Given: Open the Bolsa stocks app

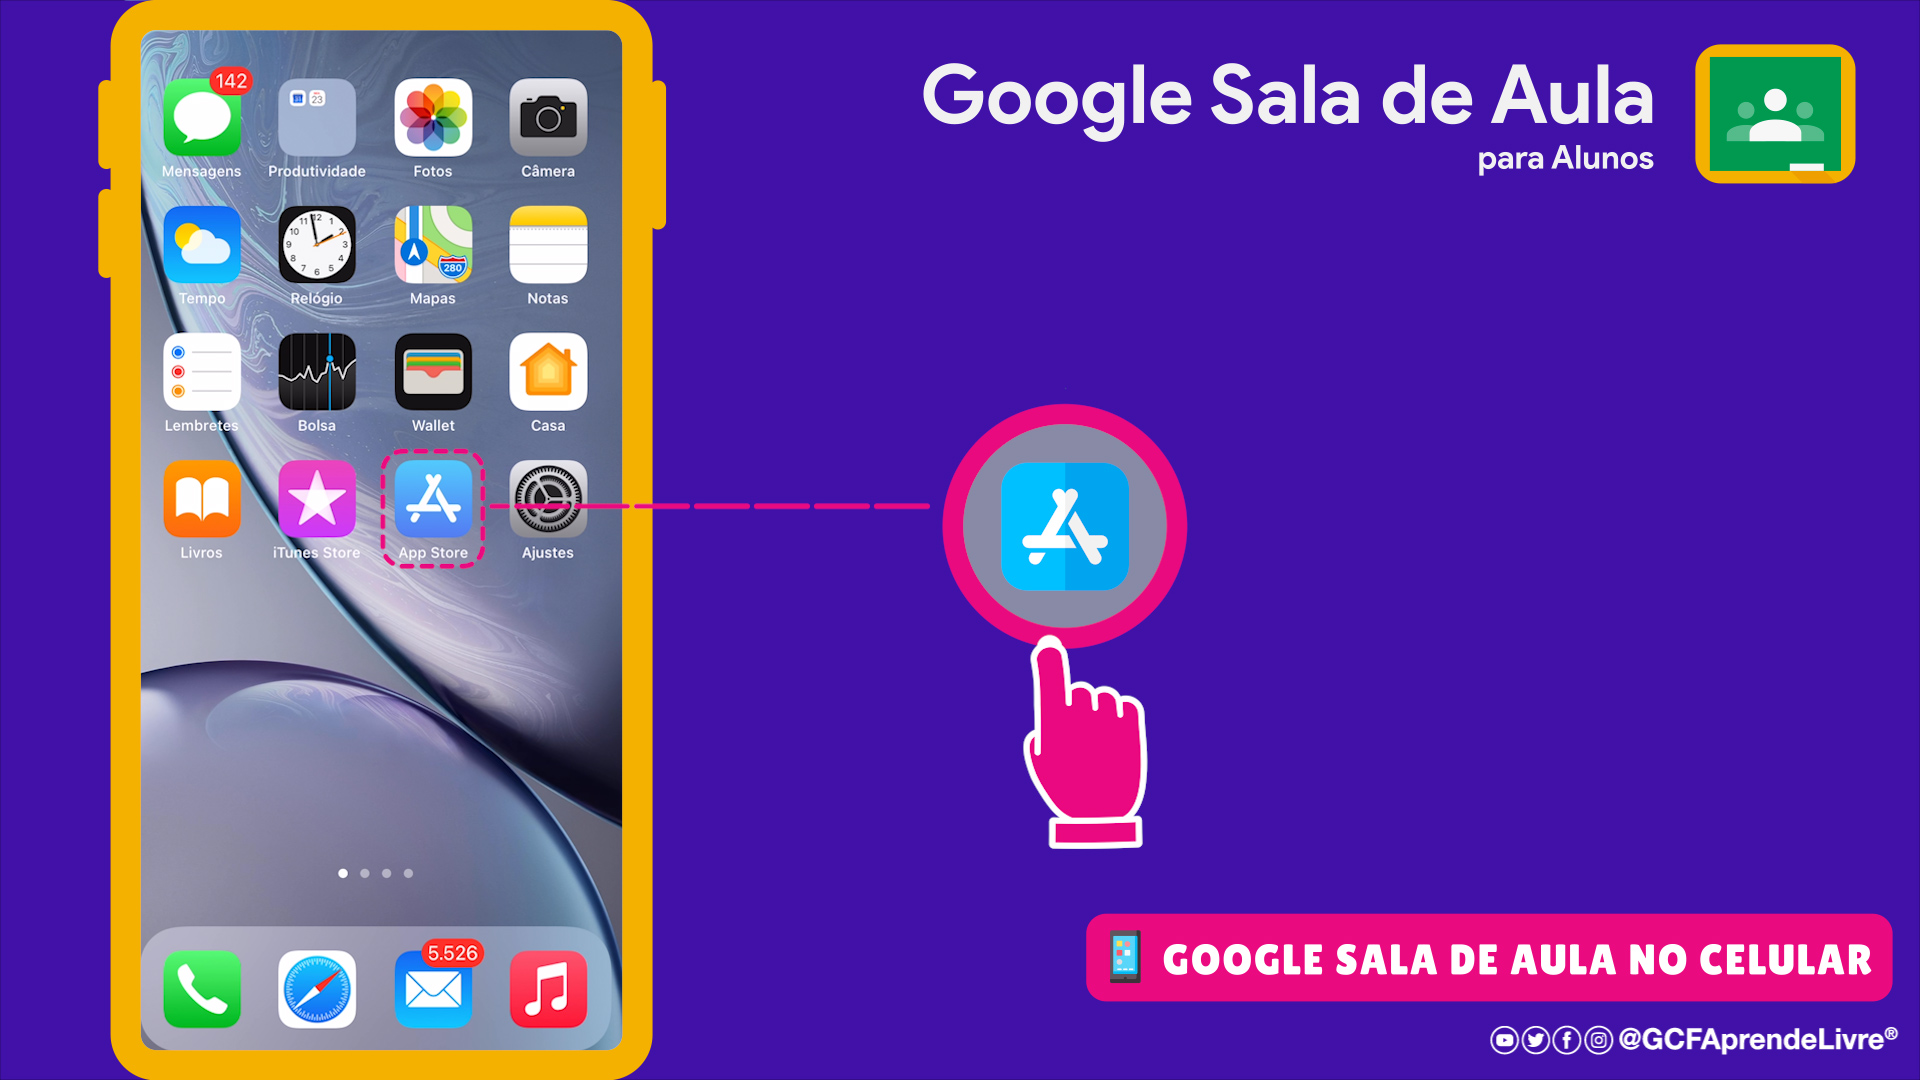Looking at the screenshot, I should click(x=314, y=375).
